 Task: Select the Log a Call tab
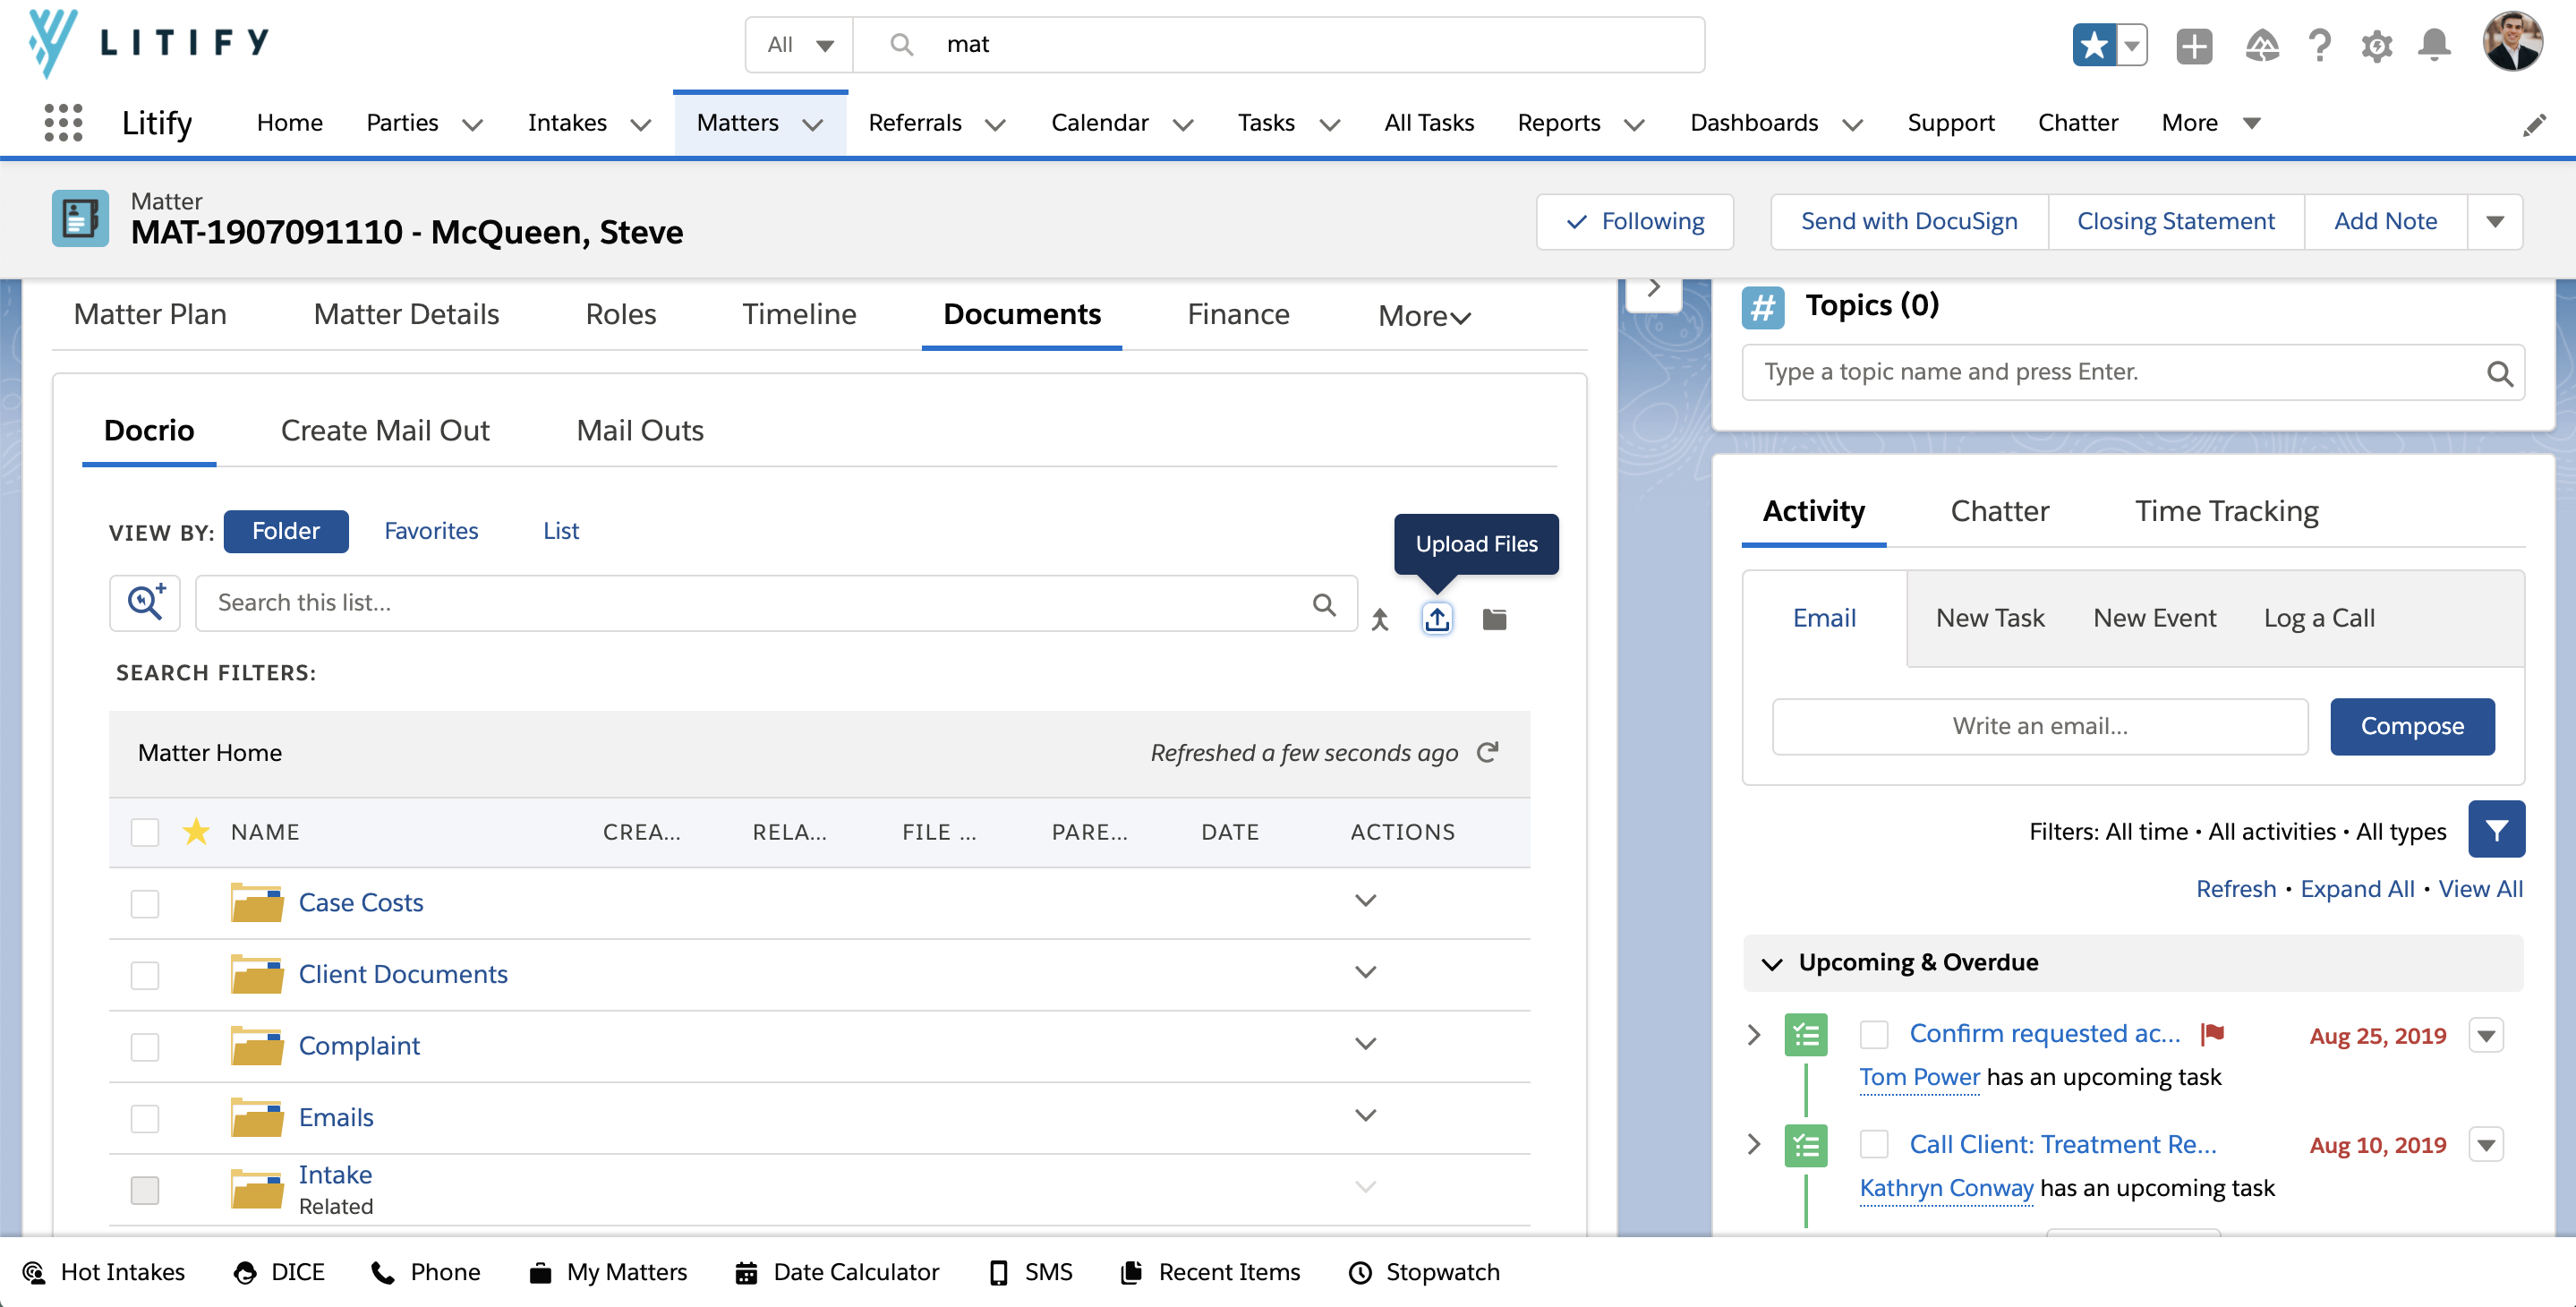pos(2319,618)
